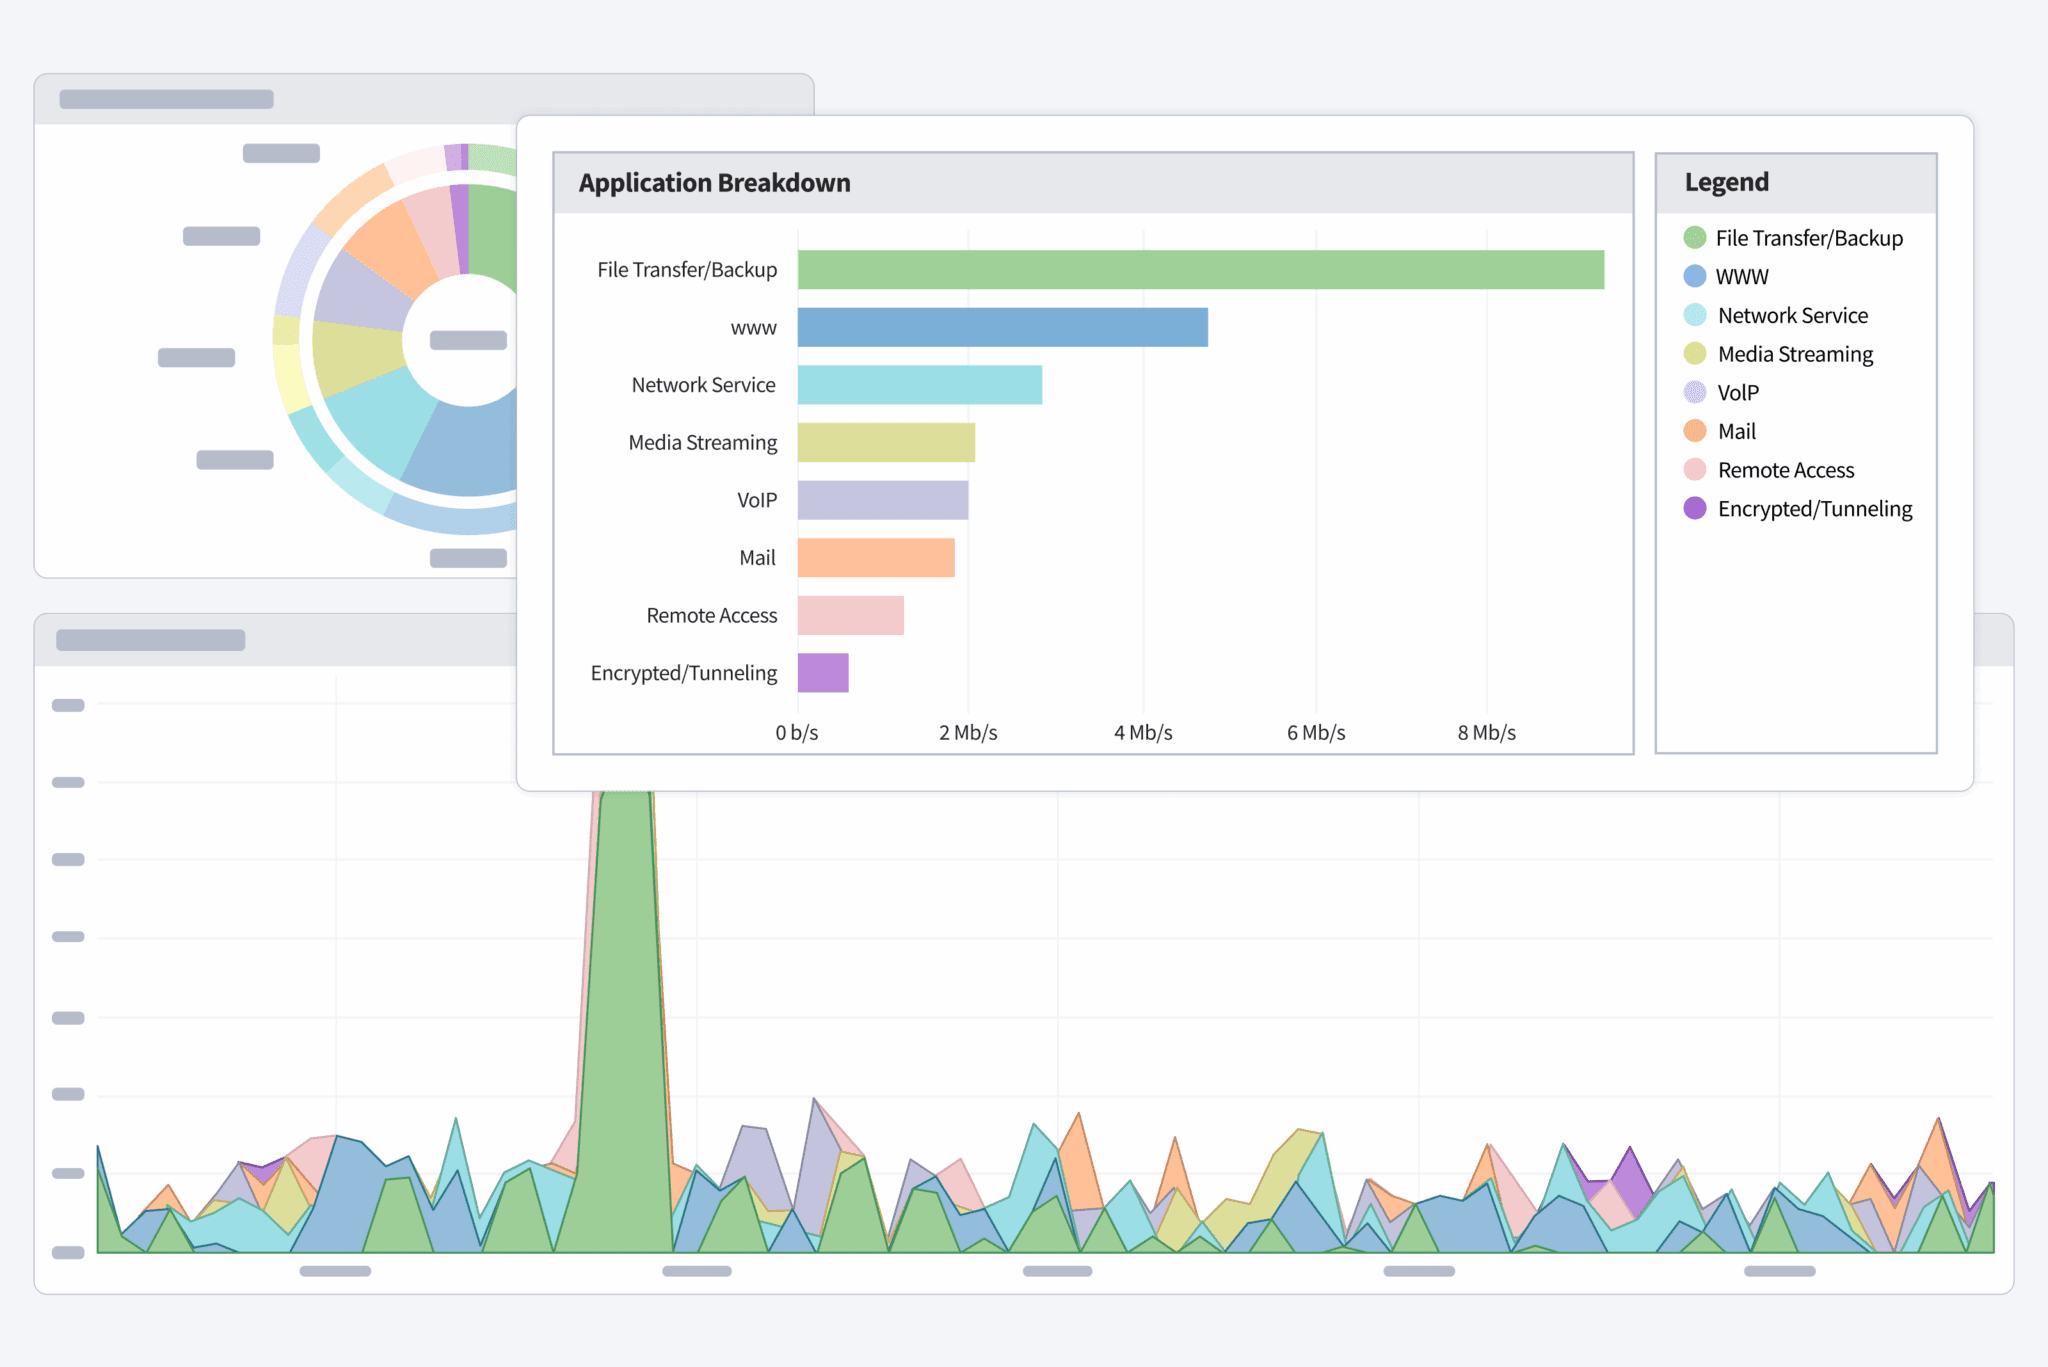Select the VoIP legend dot
The width and height of the screenshot is (2048, 1367).
tap(1694, 393)
